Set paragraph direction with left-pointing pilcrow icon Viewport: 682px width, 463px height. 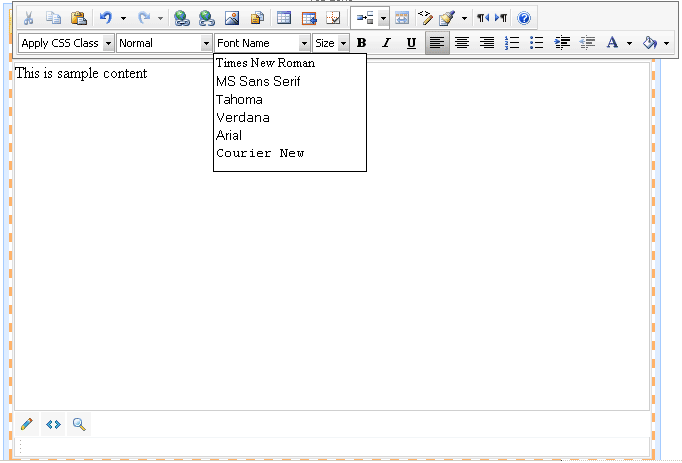[x=483, y=18]
